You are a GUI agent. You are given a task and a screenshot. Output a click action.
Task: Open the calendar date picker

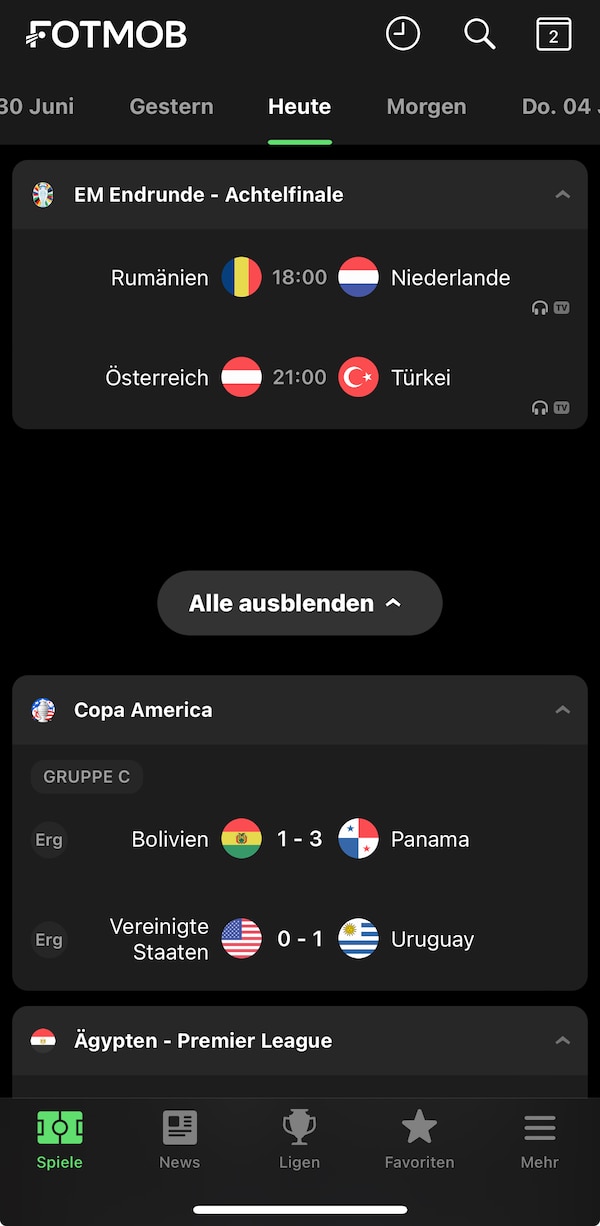tap(553, 33)
